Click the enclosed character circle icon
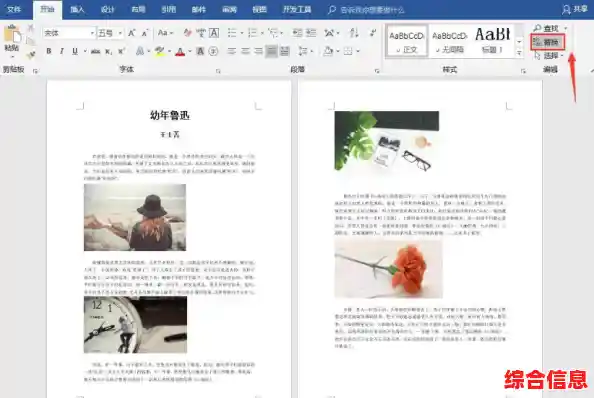Viewport: 594px width, 398px height. coord(214,51)
